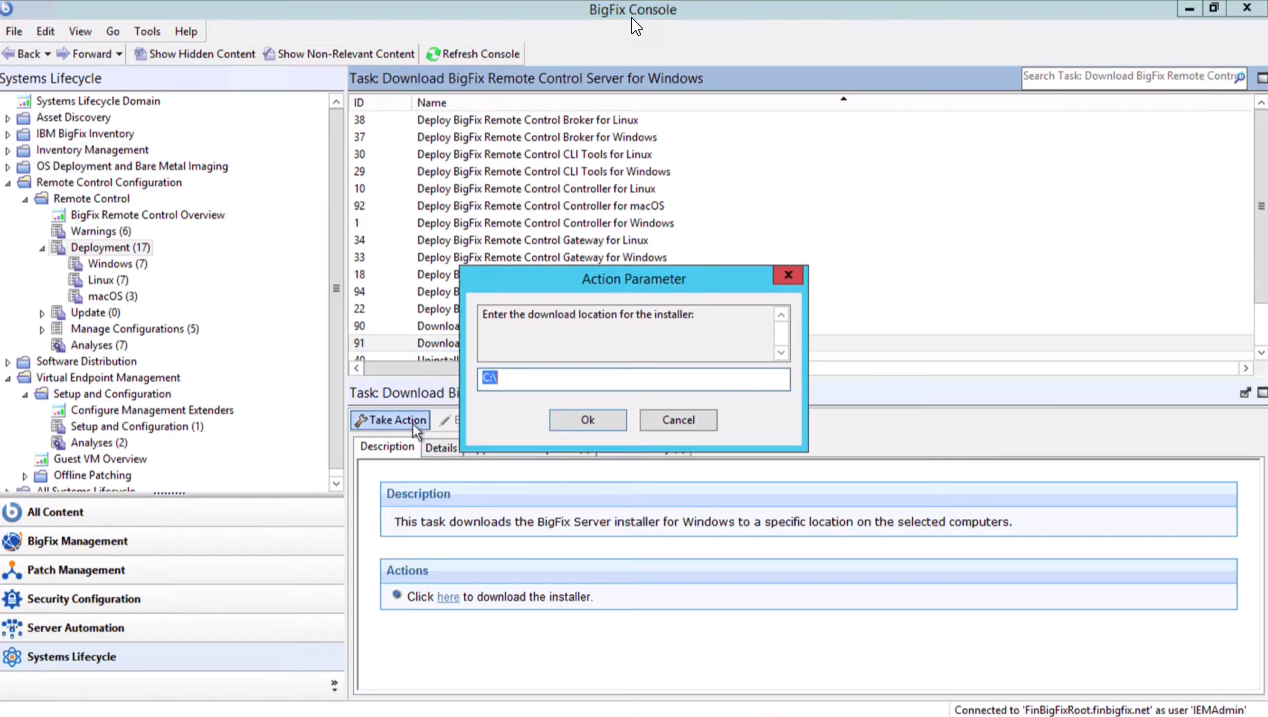Screen dimensions: 1268x717
Task: Expand the Asset Discovery tree node
Action: tap(8, 118)
